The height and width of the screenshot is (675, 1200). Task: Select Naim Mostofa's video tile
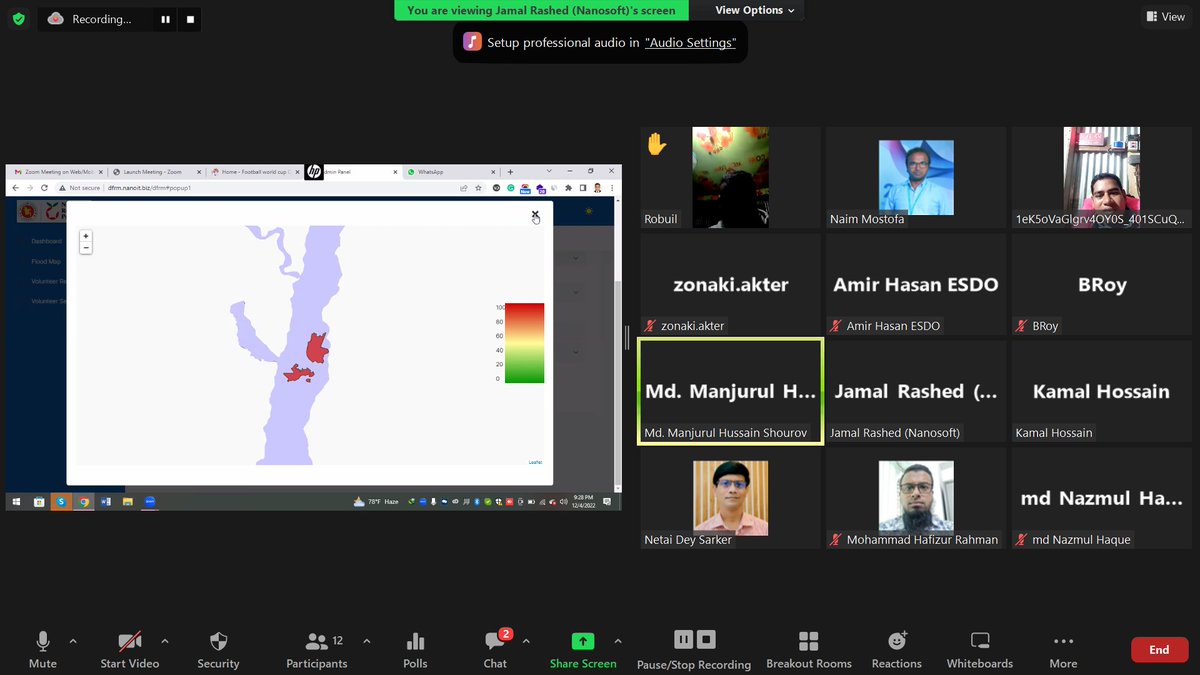(x=916, y=177)
